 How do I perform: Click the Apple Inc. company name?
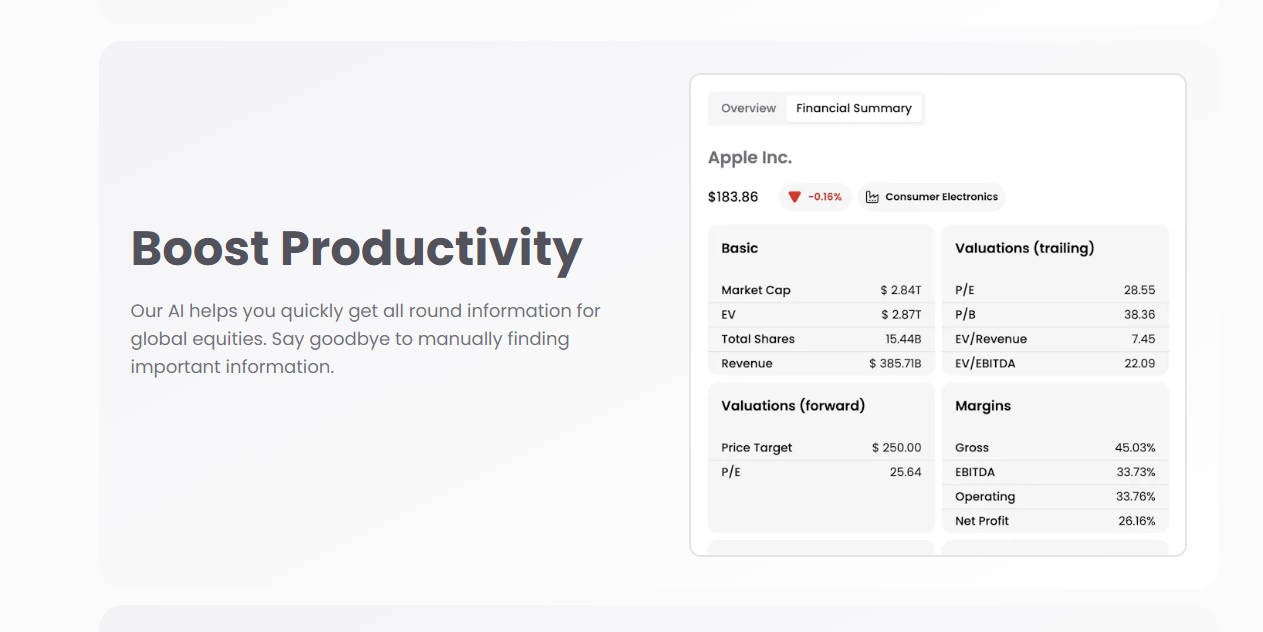pyautogui.click(x=749, y=158)
